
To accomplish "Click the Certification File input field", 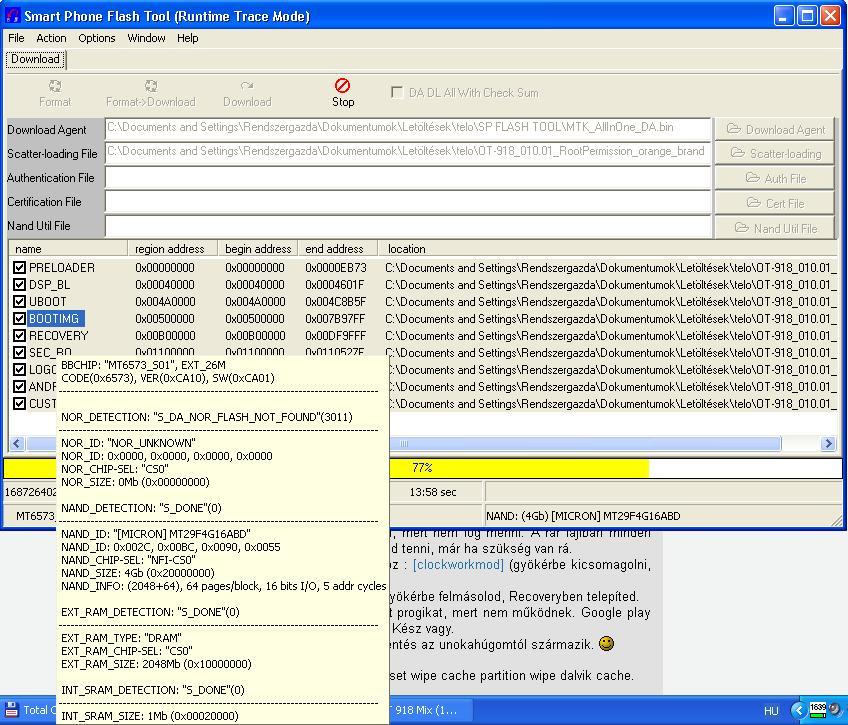I will pyautogui.click(x=408, y=201).
